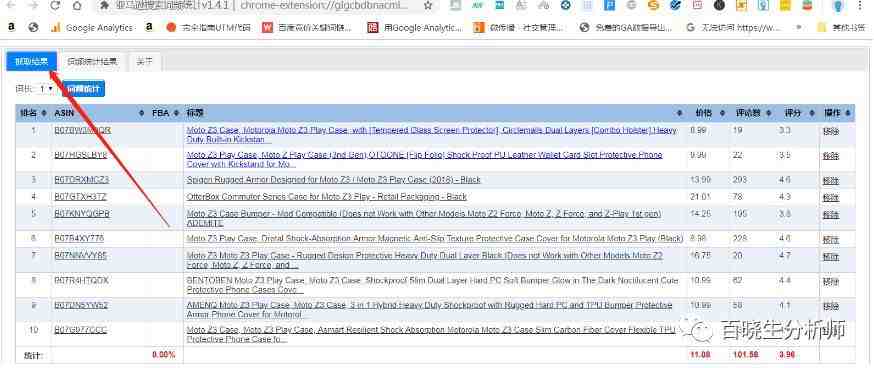Click the blue statistics button beside the dropdown
Viewport: 874px width, 368px height.
(84, 89)
